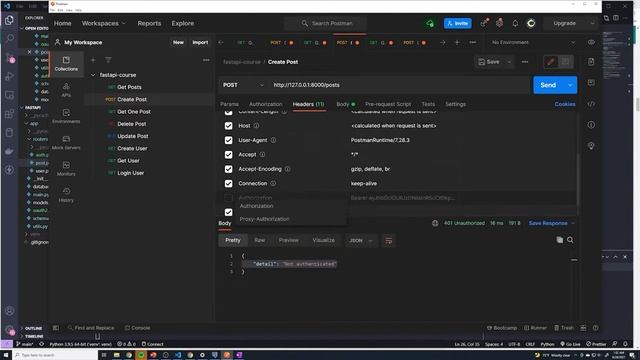Add a new request tab with the plus icon

point(457,42)
